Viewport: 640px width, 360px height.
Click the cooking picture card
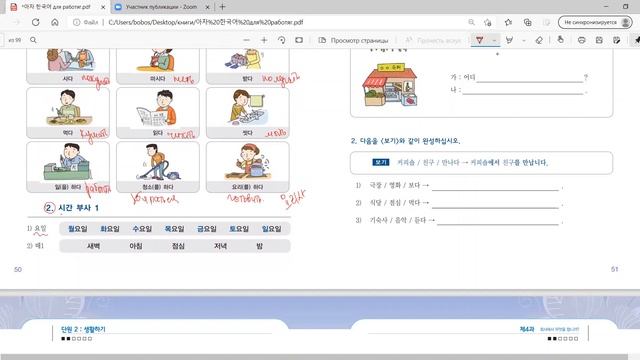[x=248, y=167]
